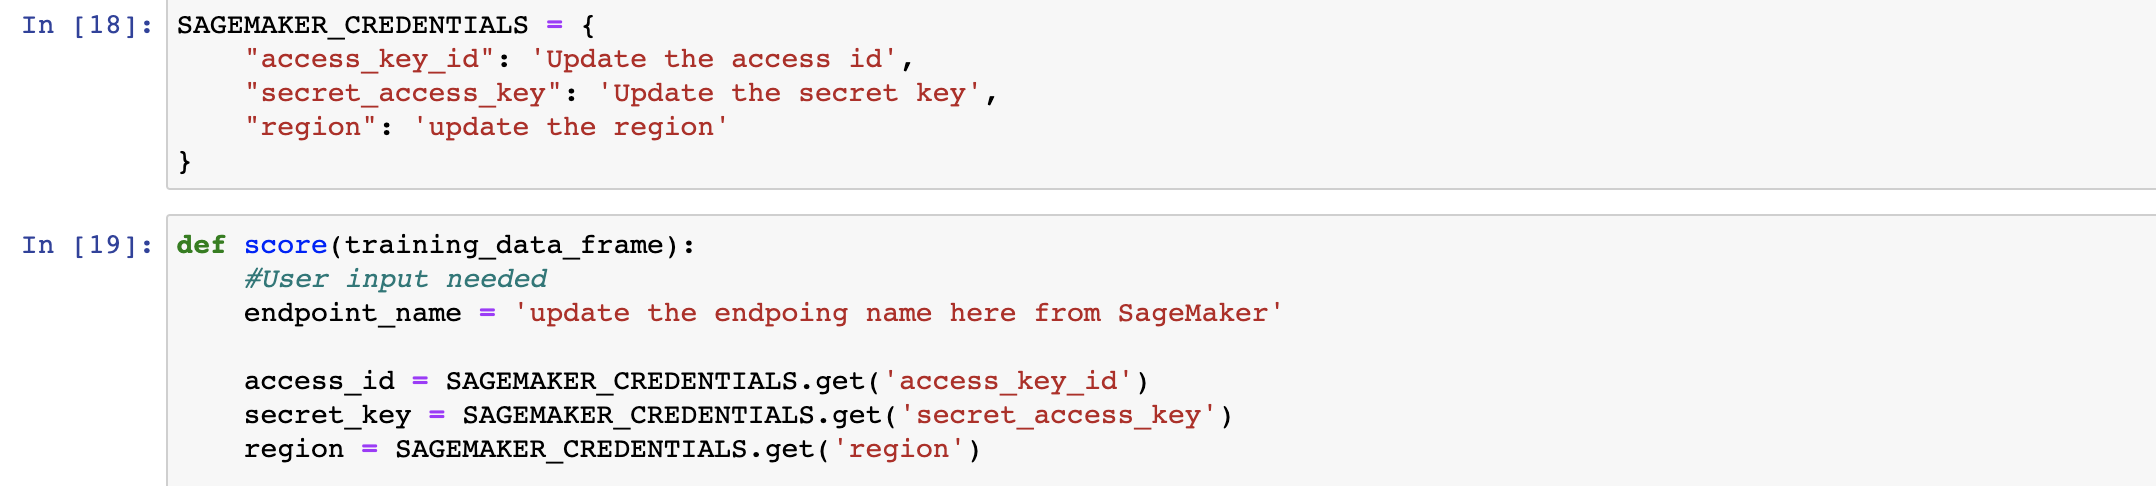Image resolution: width=2156 pixels, height=486 pixels.
Task: Click the endpoint name placeholder string
Action: point(897,313)
